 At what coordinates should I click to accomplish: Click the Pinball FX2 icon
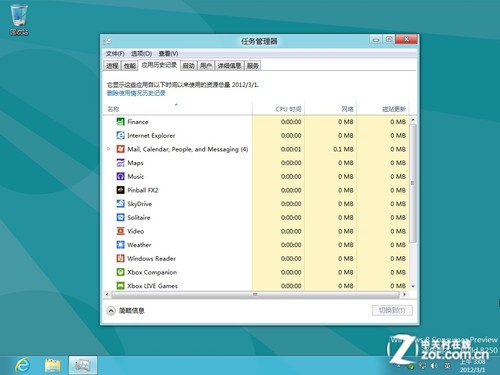[x=120, y=190]
